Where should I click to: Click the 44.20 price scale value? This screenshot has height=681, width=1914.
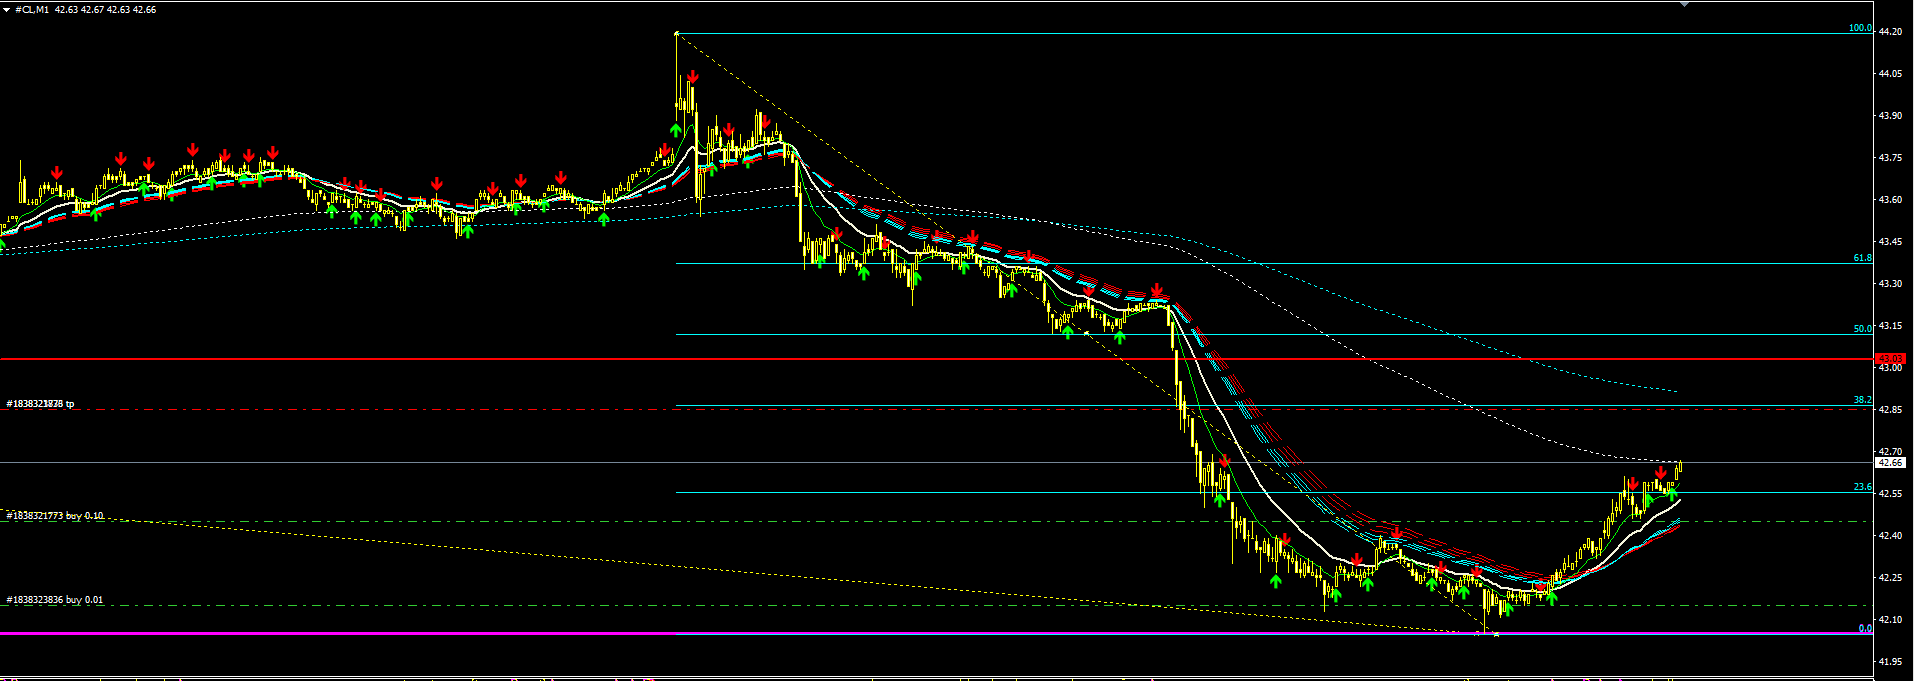pos(1890,32)
